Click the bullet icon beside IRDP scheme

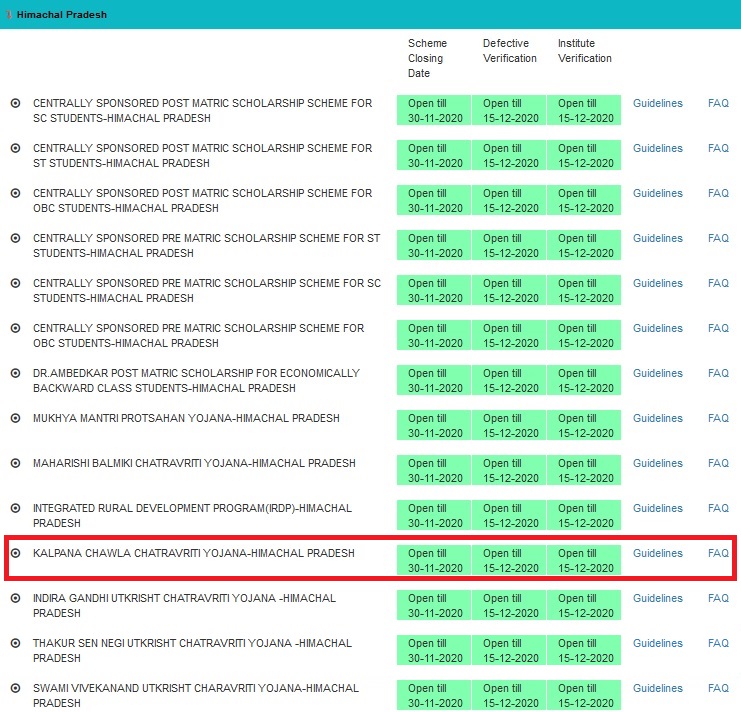(16, 508)
